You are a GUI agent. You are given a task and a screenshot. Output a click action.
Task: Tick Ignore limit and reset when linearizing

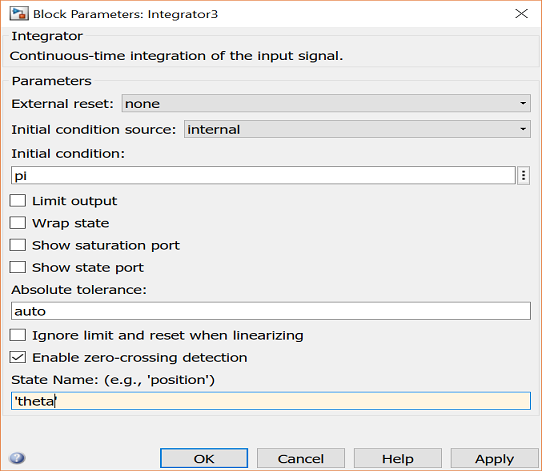(18, 335)
